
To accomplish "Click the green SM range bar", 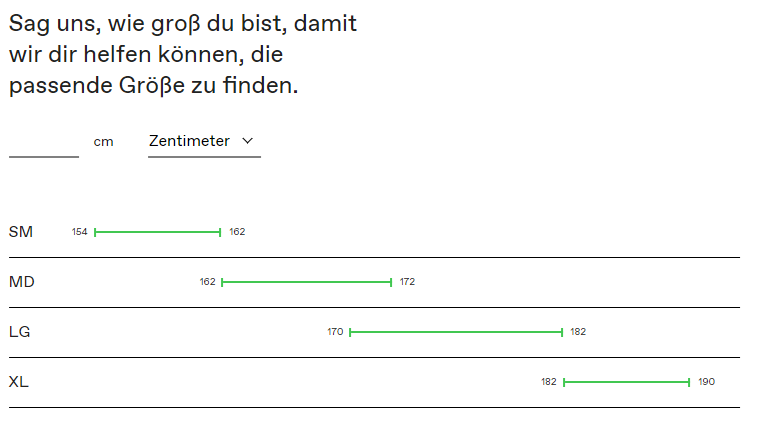I will tap(158, 232).
